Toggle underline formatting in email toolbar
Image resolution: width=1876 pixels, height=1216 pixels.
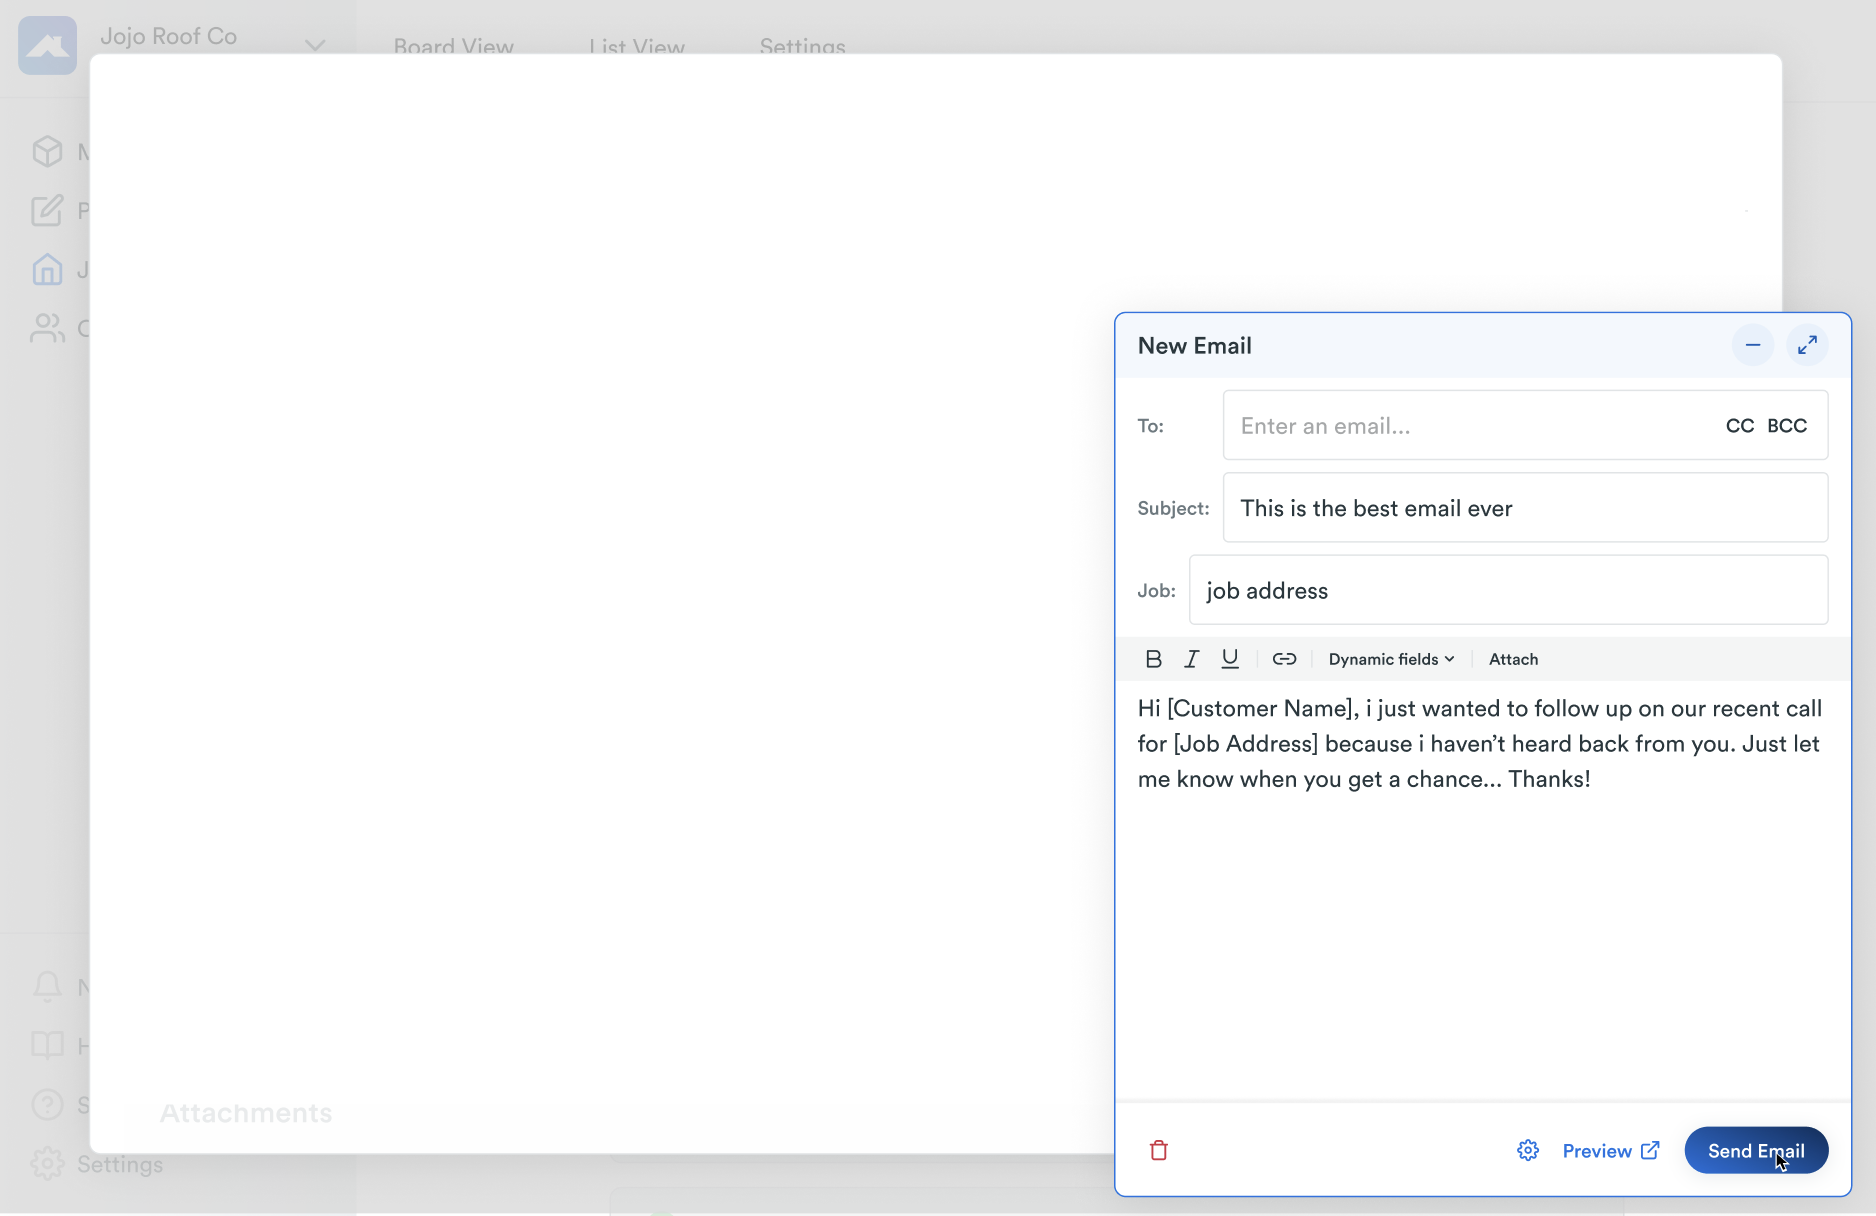(x=1230, y=659)
